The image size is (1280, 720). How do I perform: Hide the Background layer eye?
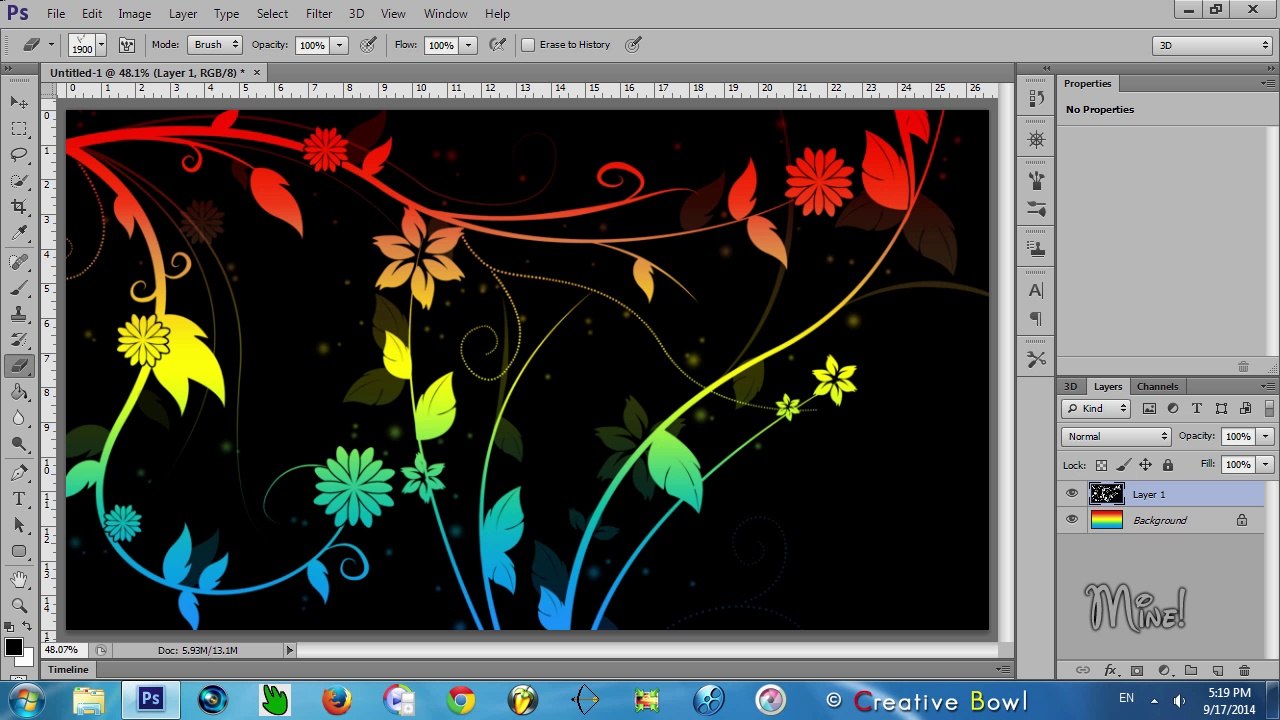coord(1072,520)
